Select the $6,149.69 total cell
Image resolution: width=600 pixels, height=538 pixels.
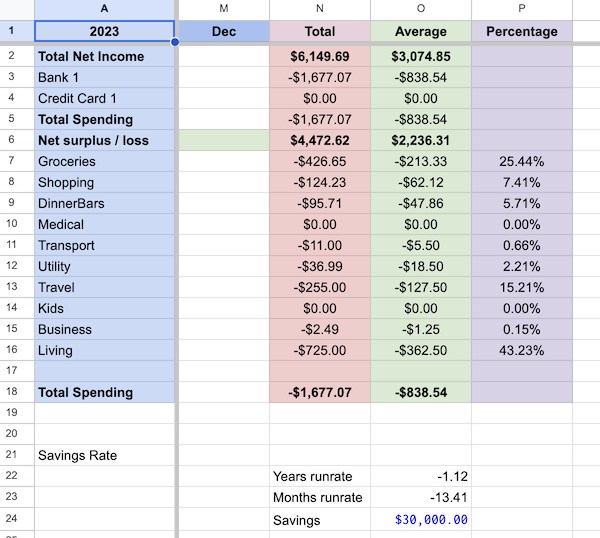click(320, 57)
